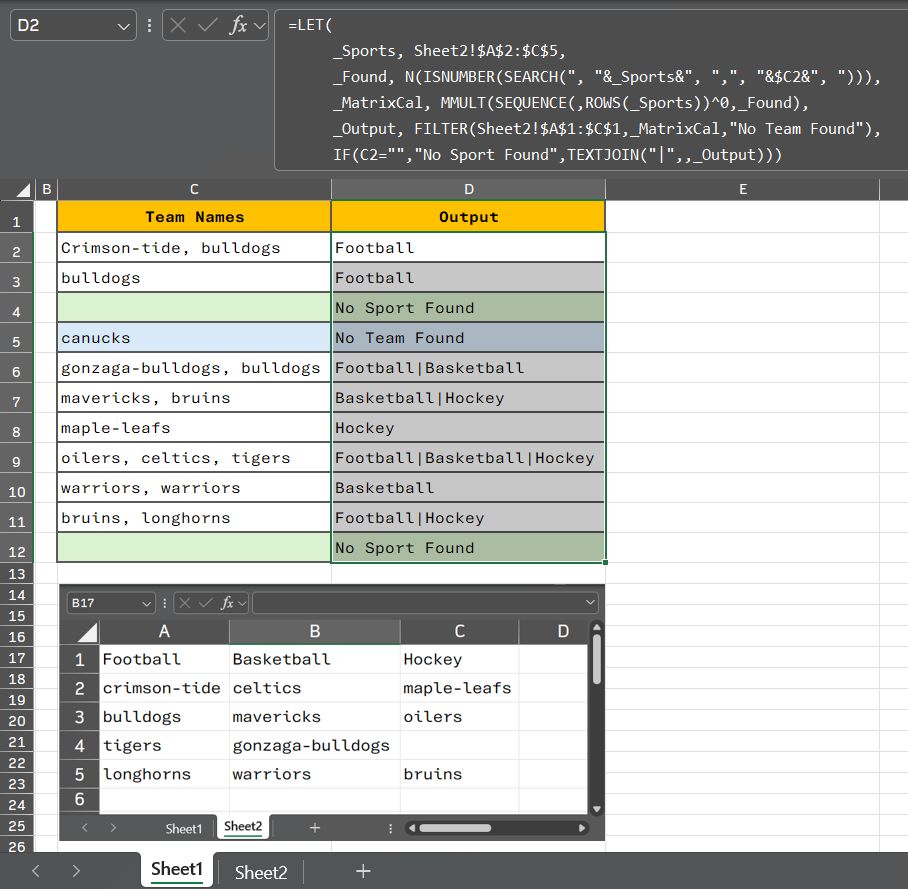The image size is (908, 889).
Task: Select the gonzaga-bulldogs cell in inset sheet
Action: (x=314, y=745)
